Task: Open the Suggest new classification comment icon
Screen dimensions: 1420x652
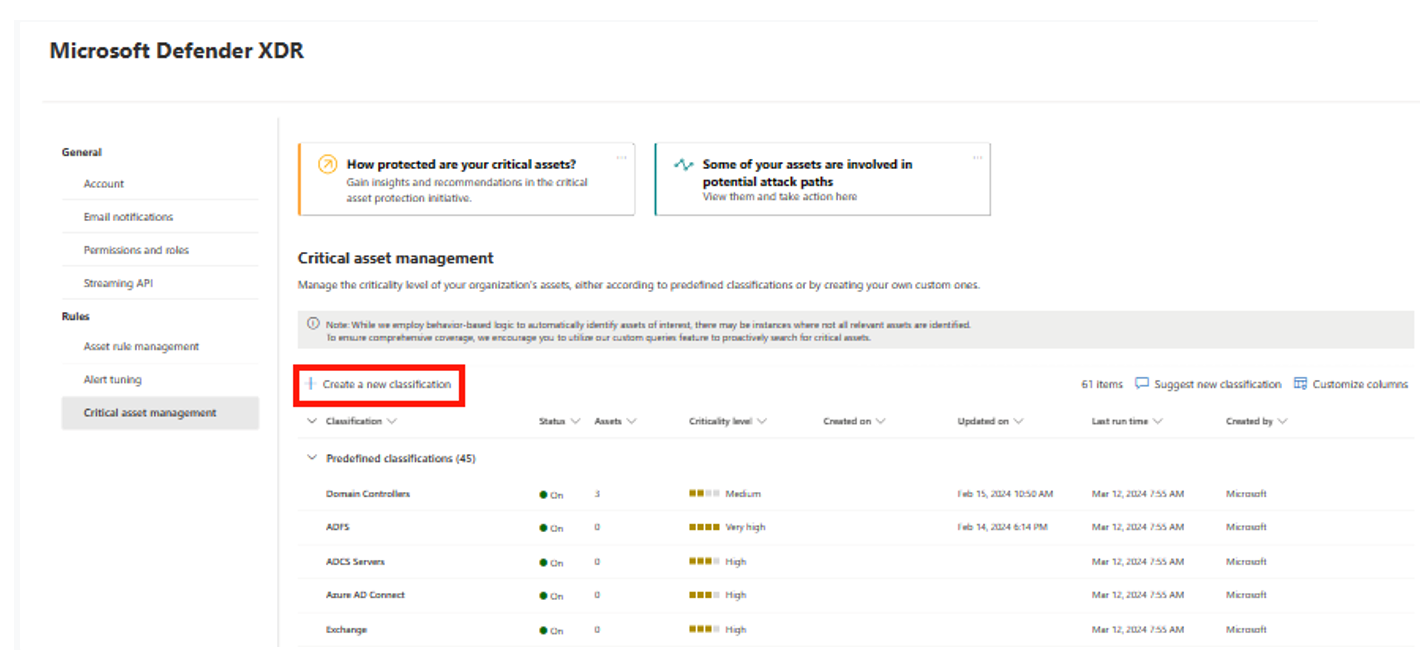Action: tap(1144, 384)
